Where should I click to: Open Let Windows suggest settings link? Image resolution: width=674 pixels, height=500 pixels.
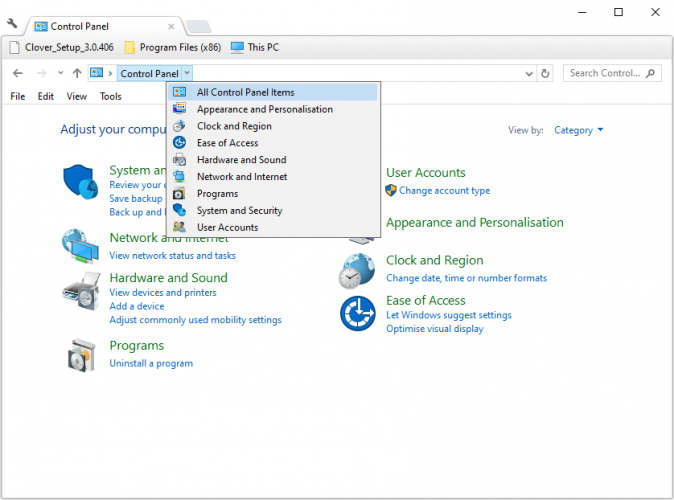(449, 315)
